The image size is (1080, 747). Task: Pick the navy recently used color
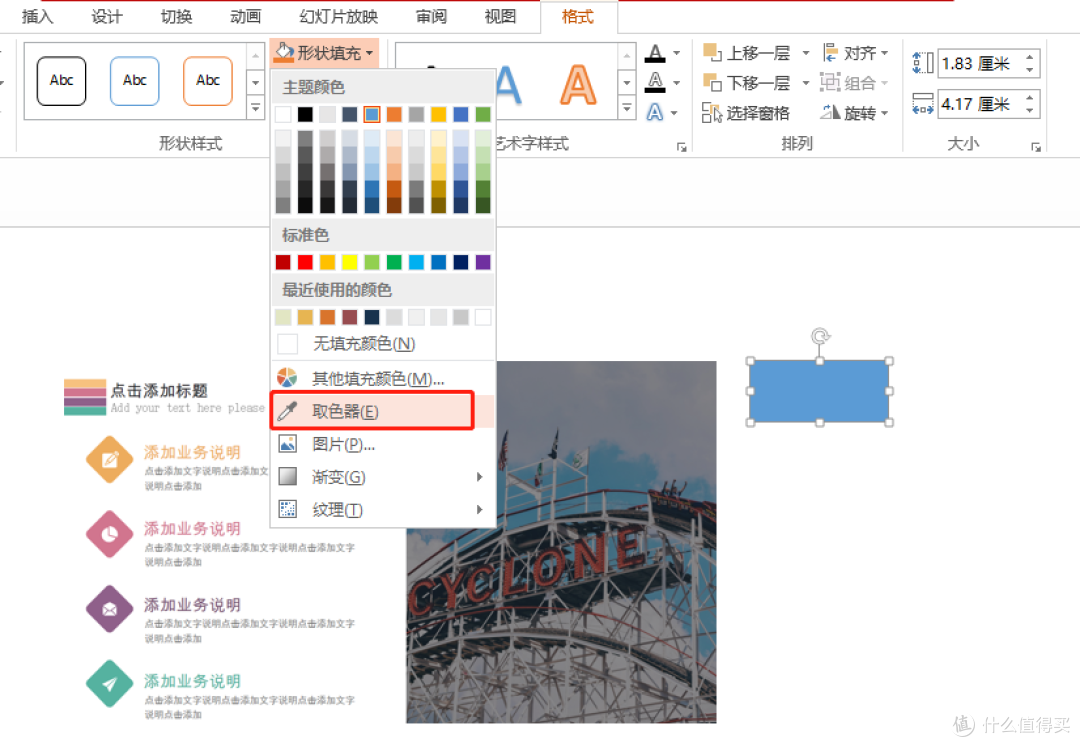point(372,317)
